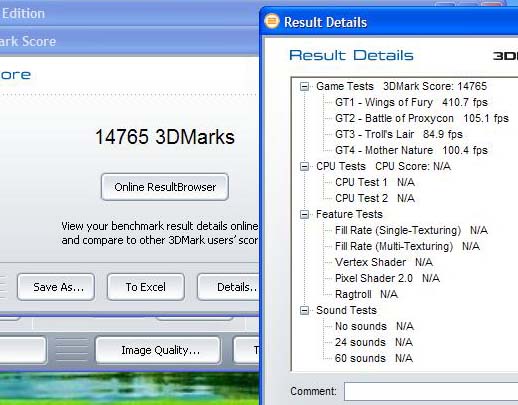Click the 14765 3DMarks score text
Viewport: 518px width, 405px height.
(x=165, y=137)
